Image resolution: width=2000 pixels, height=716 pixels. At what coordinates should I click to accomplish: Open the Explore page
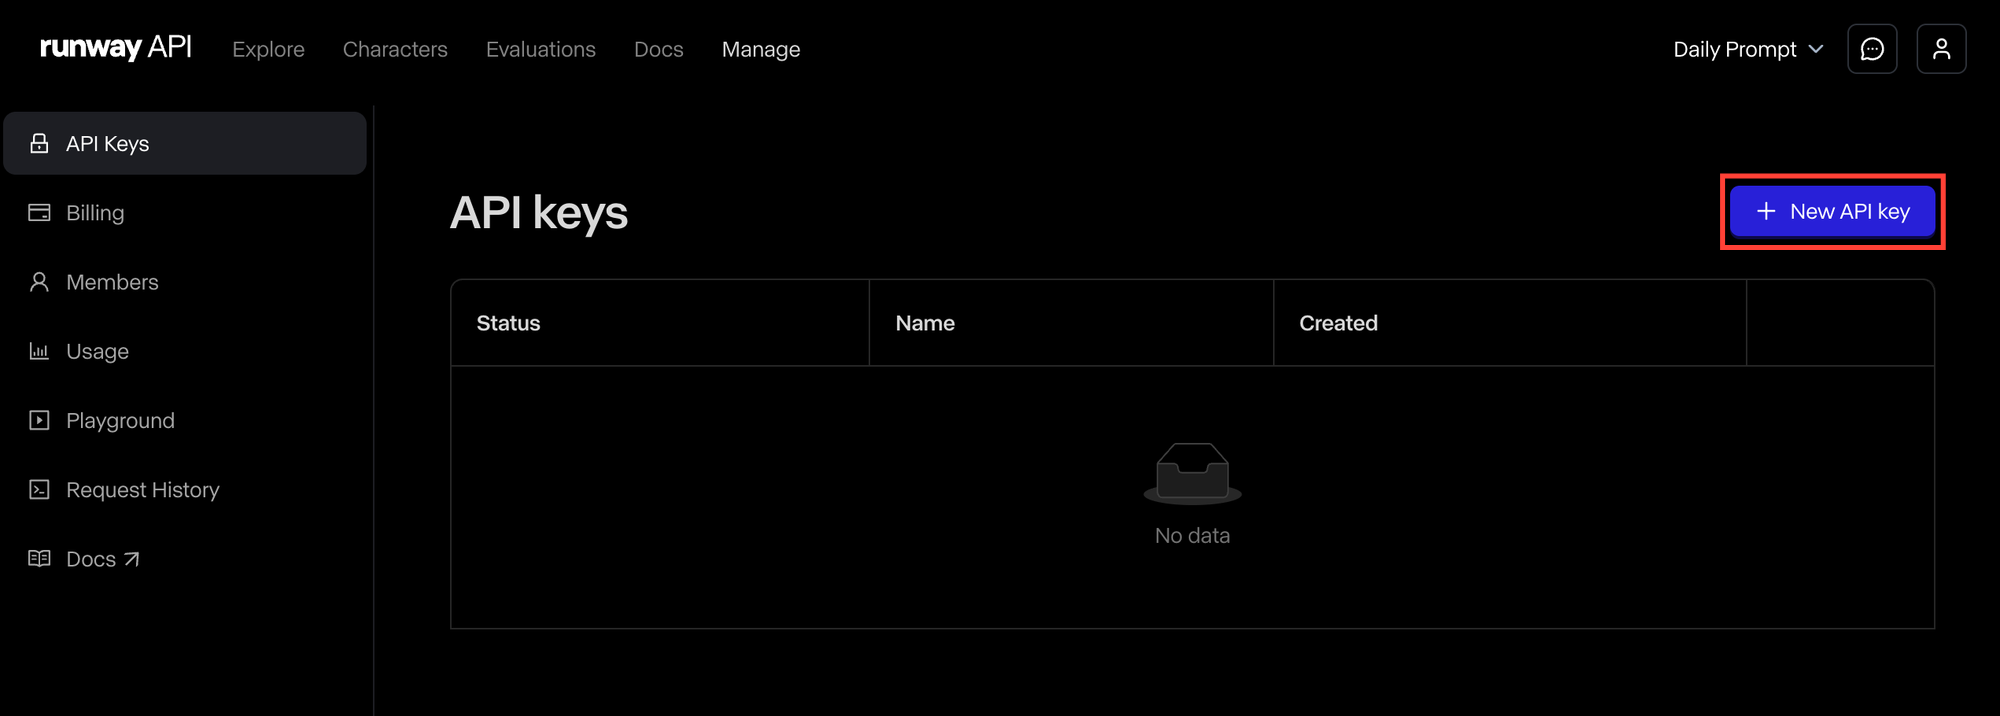[x=268, y=49]
